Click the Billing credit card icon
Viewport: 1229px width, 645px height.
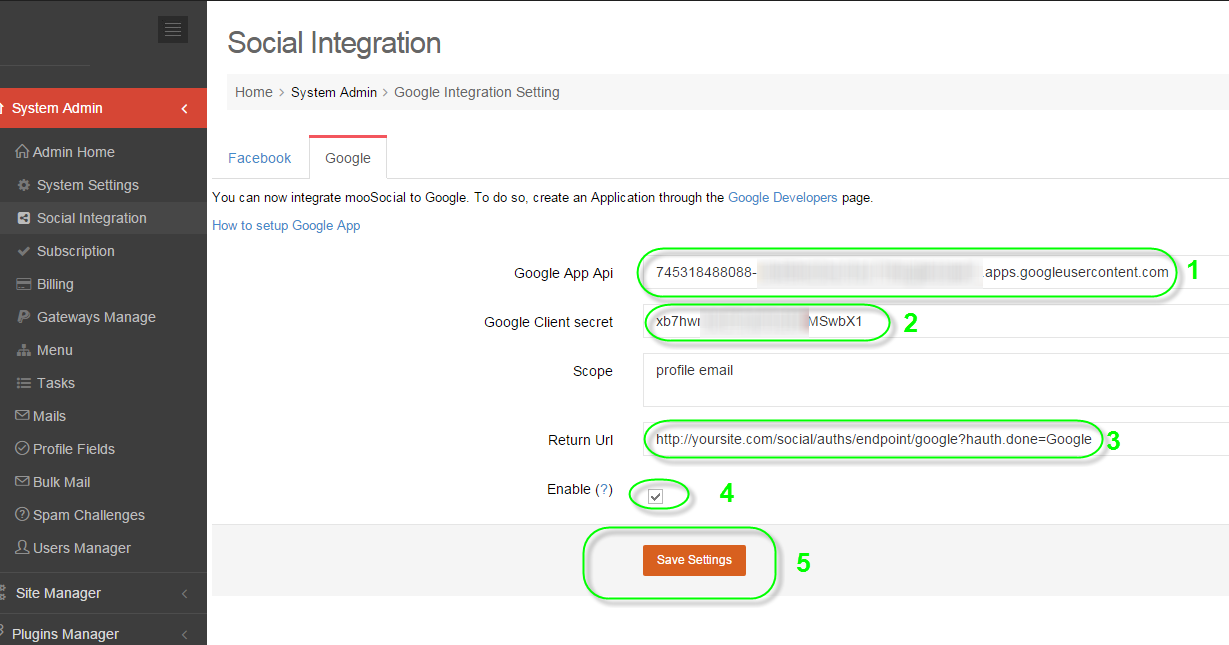24,284
